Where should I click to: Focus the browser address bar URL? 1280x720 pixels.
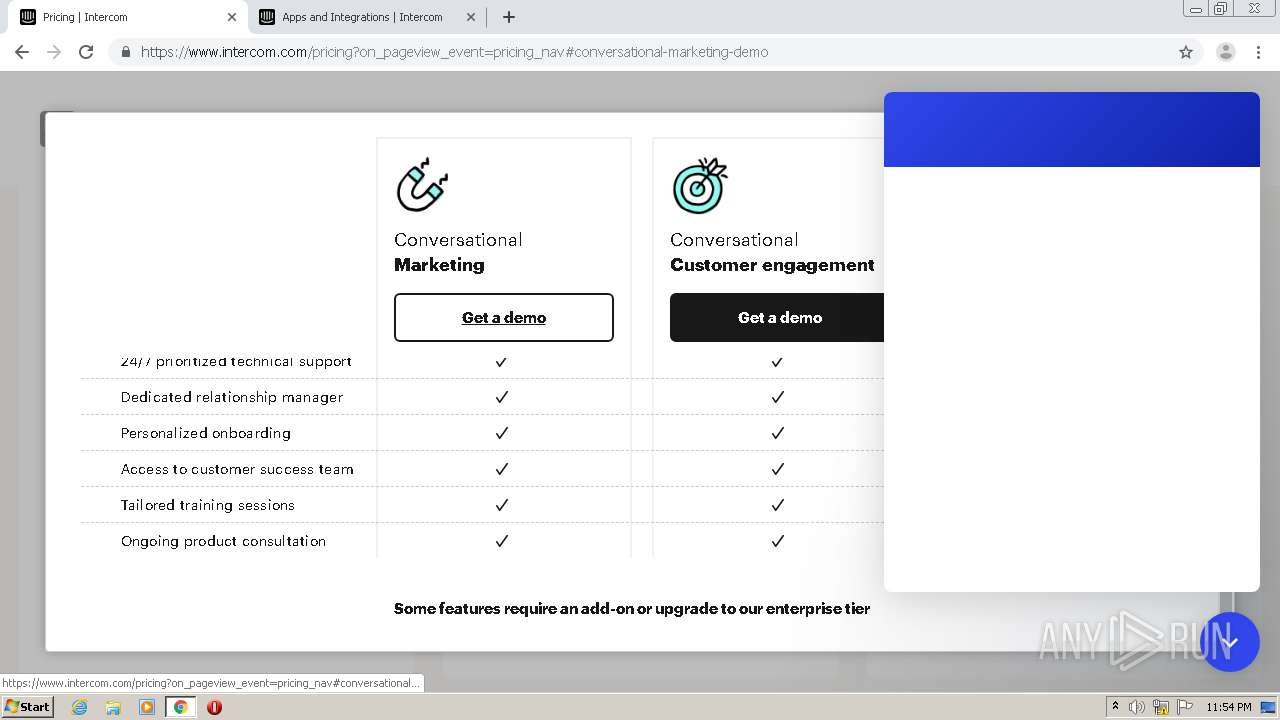pyautogui.click(x=454, y=52)
